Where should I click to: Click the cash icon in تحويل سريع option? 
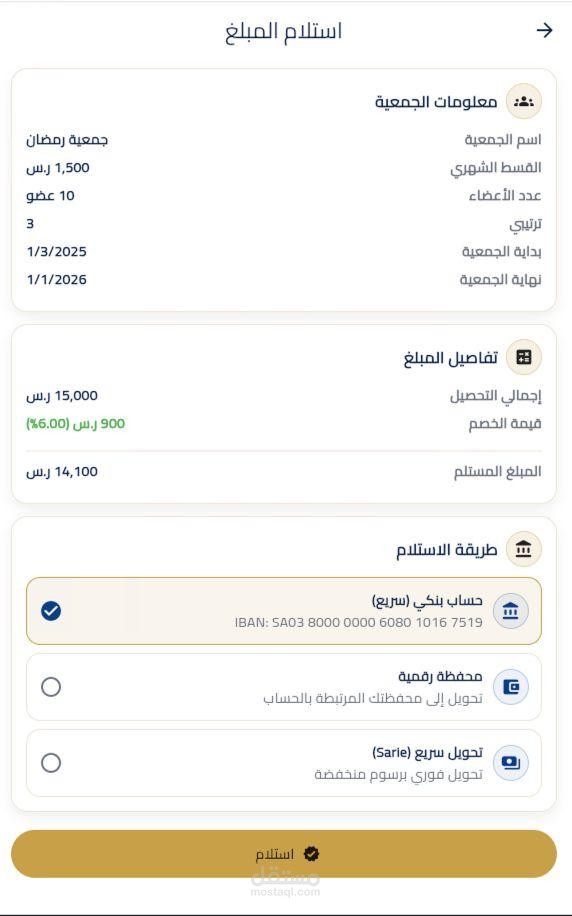[511, 762]
